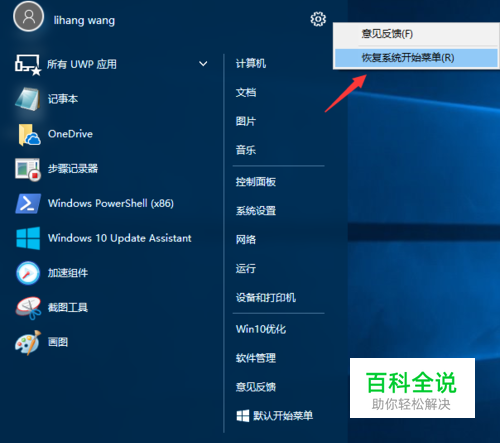This screenshot has width=500, height=443.
Task: Click the Windows PowerShell (x86) label
Action: 111,203
